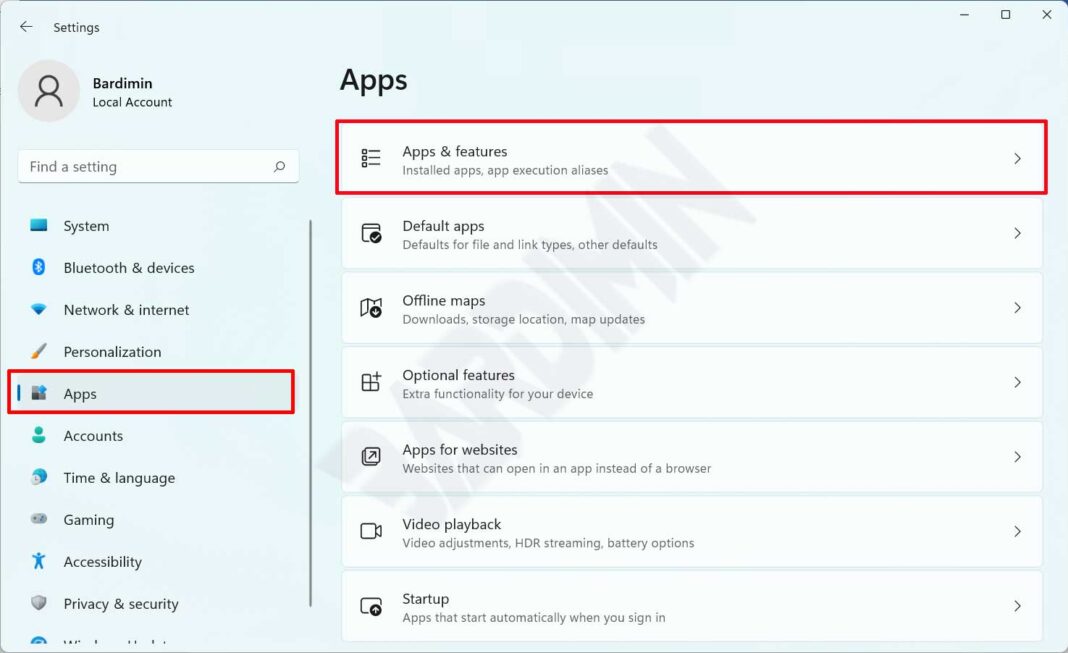Image resolution: width=1068 pixels, height=653 pixels.
Task: Open Startup title
Action: point(425,599)
